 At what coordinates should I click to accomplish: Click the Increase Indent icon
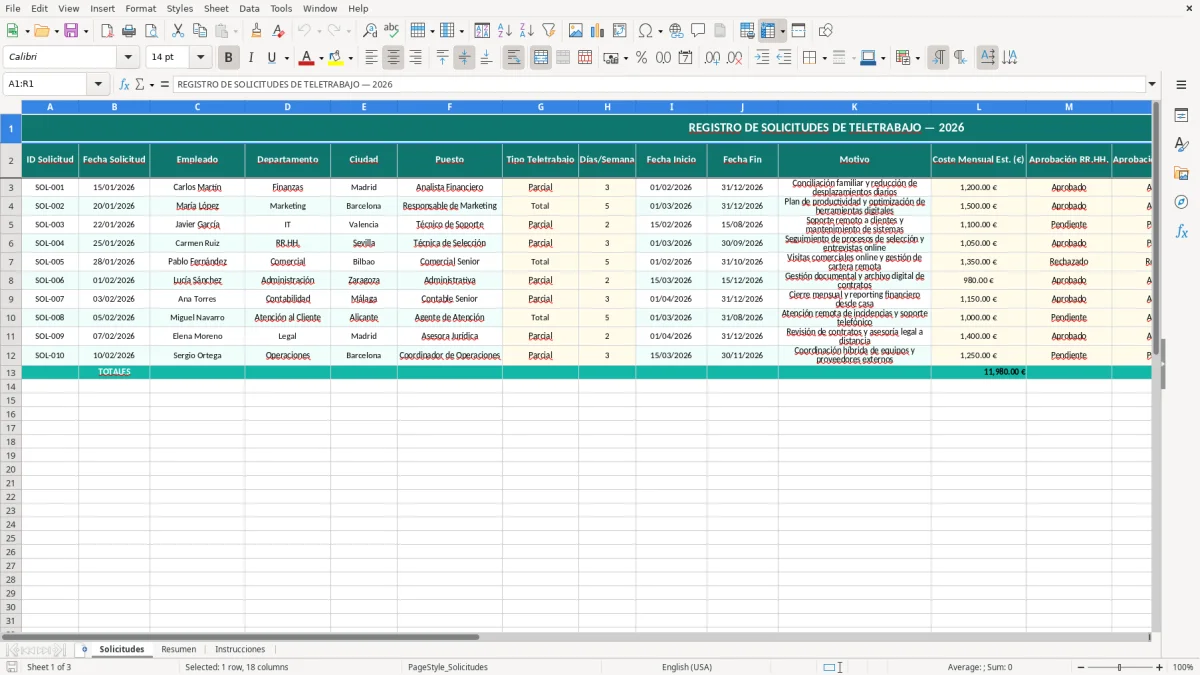(x=762, y=58)
